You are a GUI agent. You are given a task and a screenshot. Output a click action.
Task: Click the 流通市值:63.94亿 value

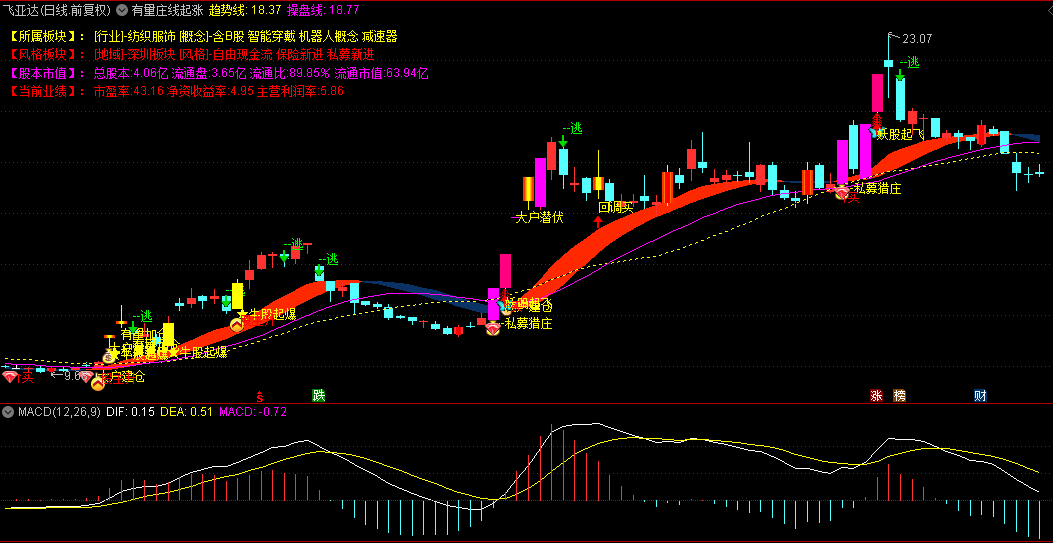click(x=381, y=72)
